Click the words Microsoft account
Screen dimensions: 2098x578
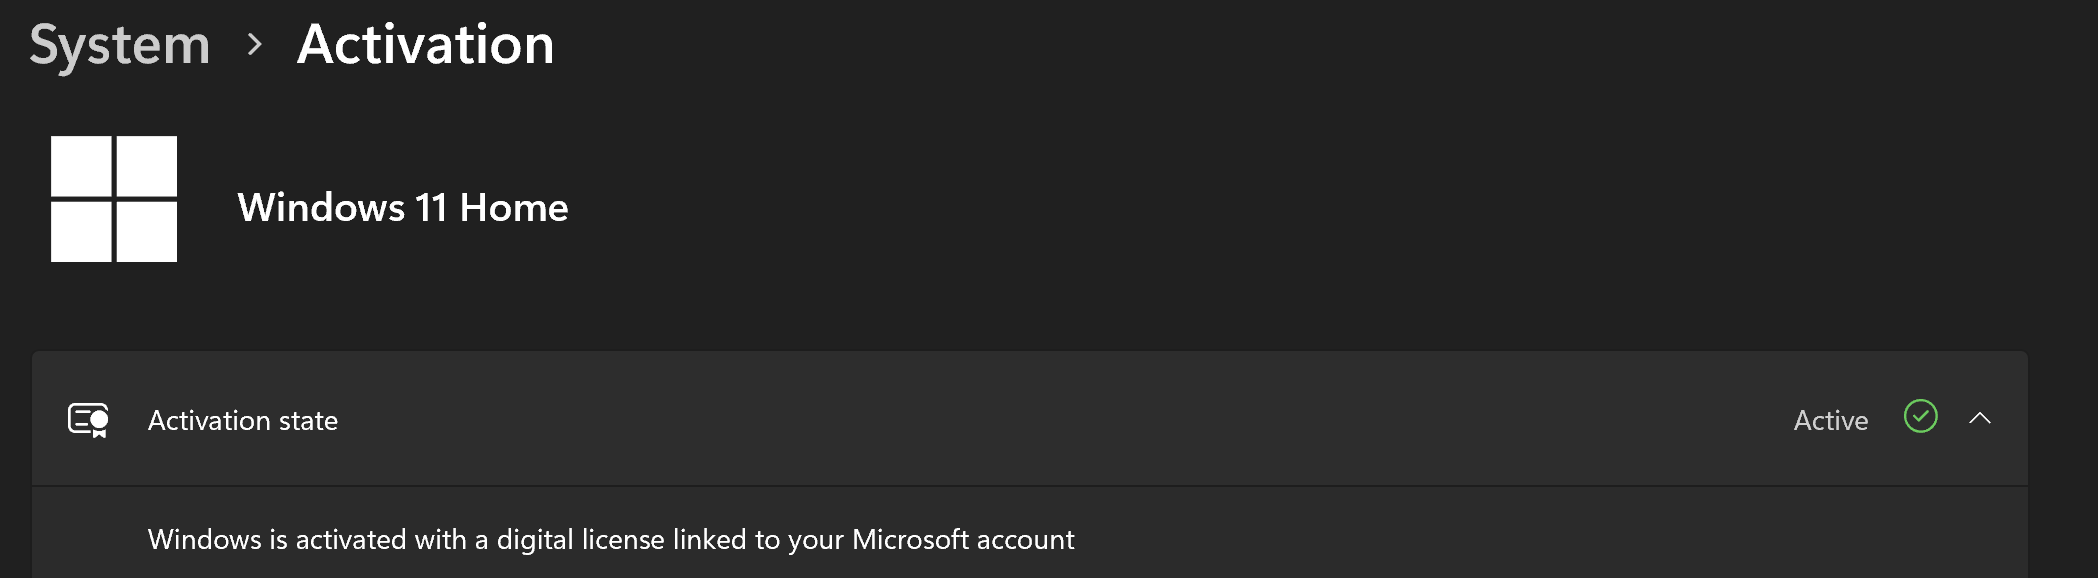[962, 540]
